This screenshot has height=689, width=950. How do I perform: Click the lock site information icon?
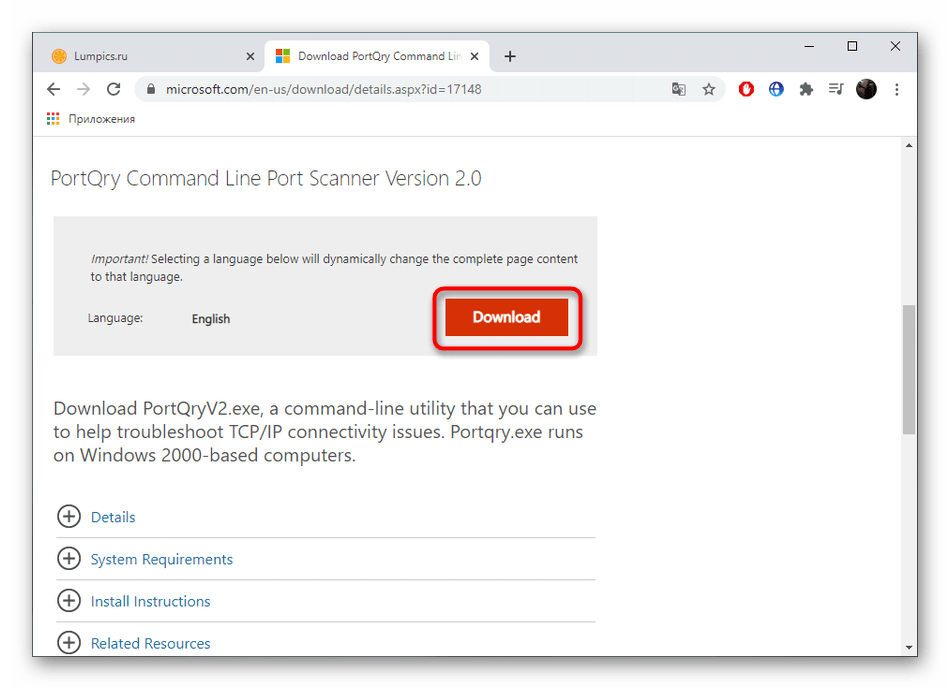pos(151,89)
